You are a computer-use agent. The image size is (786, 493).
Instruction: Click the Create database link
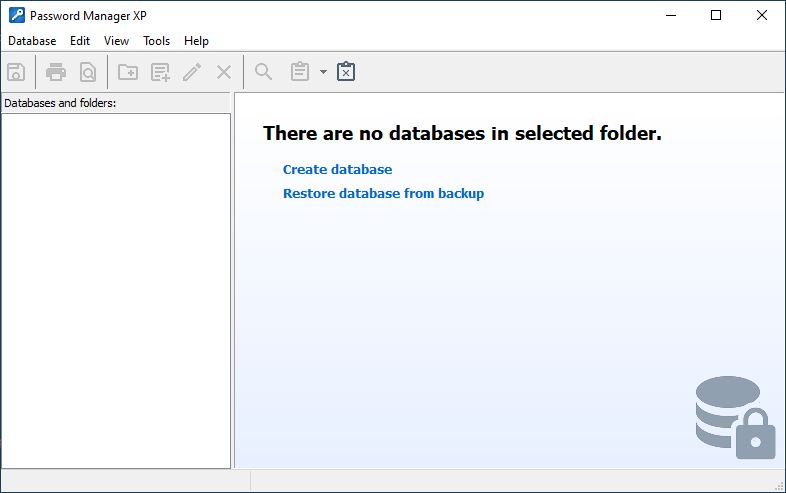(x=337, y=170)
